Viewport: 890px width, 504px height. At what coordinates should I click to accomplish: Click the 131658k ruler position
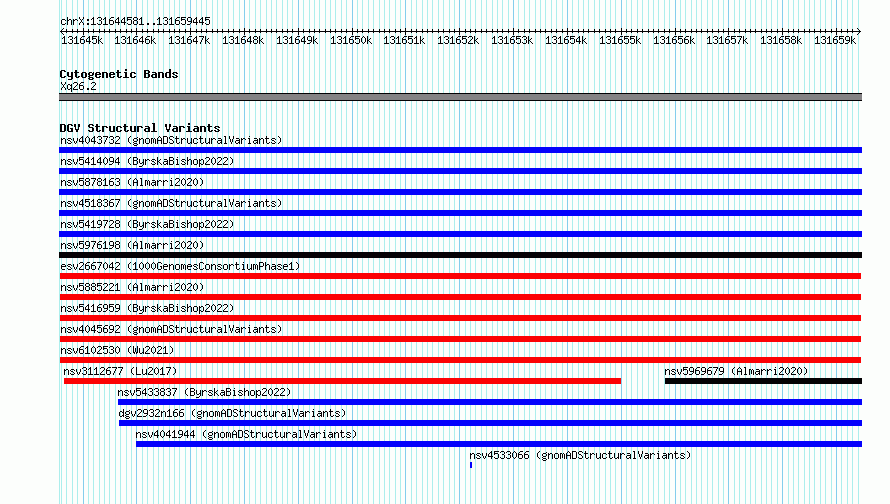coord(781,40)
